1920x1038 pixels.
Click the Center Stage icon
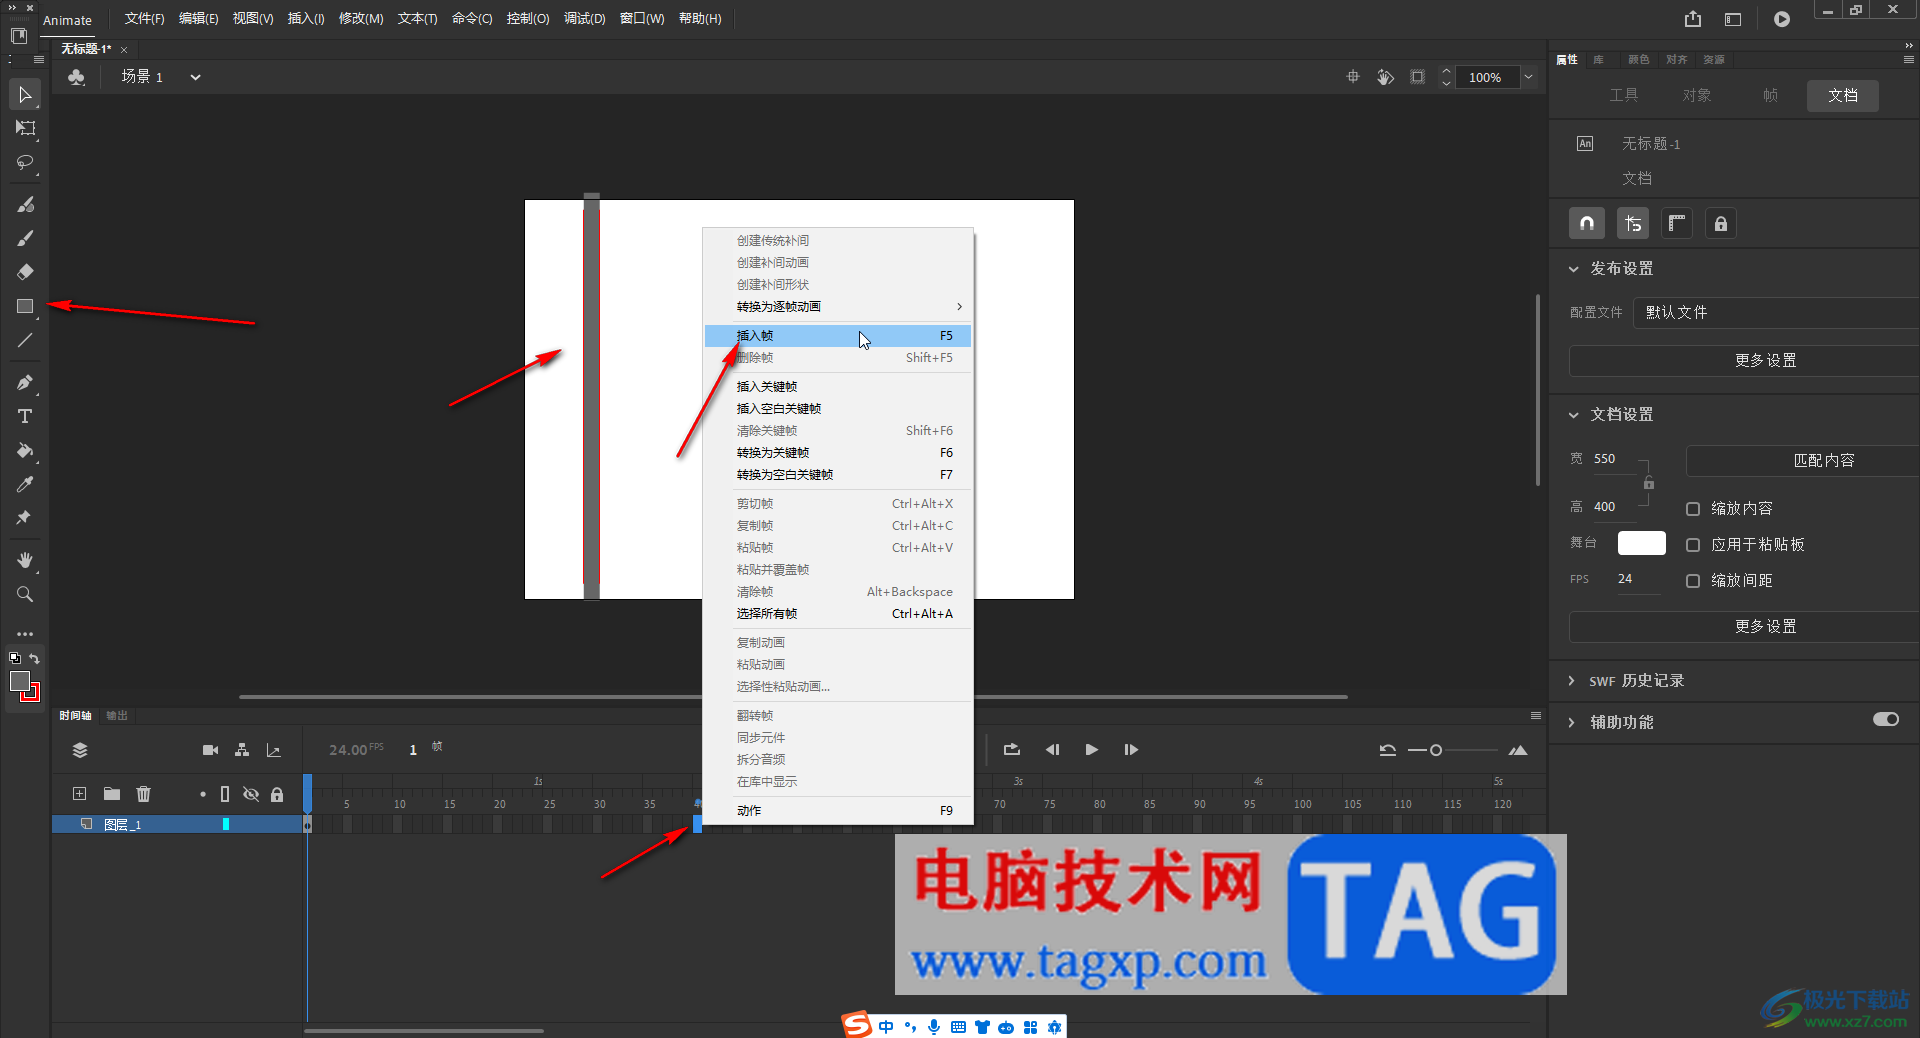point(1353,77)
